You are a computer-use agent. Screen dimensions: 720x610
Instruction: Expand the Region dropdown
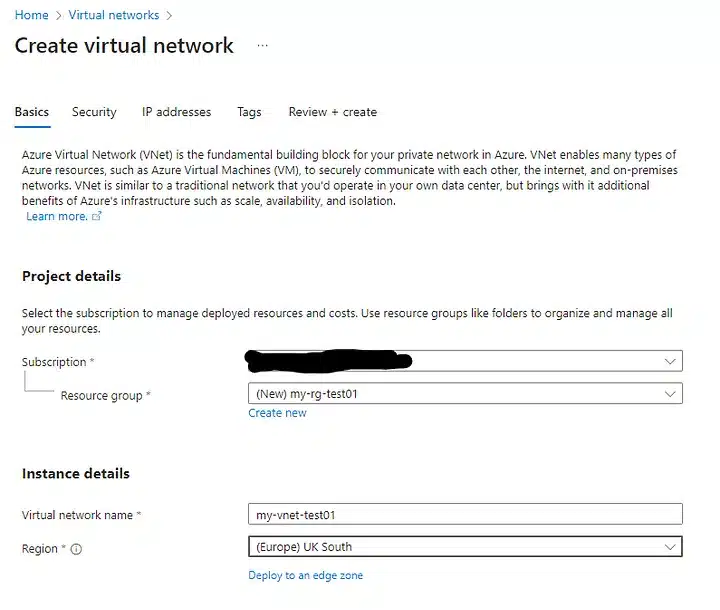465,547
